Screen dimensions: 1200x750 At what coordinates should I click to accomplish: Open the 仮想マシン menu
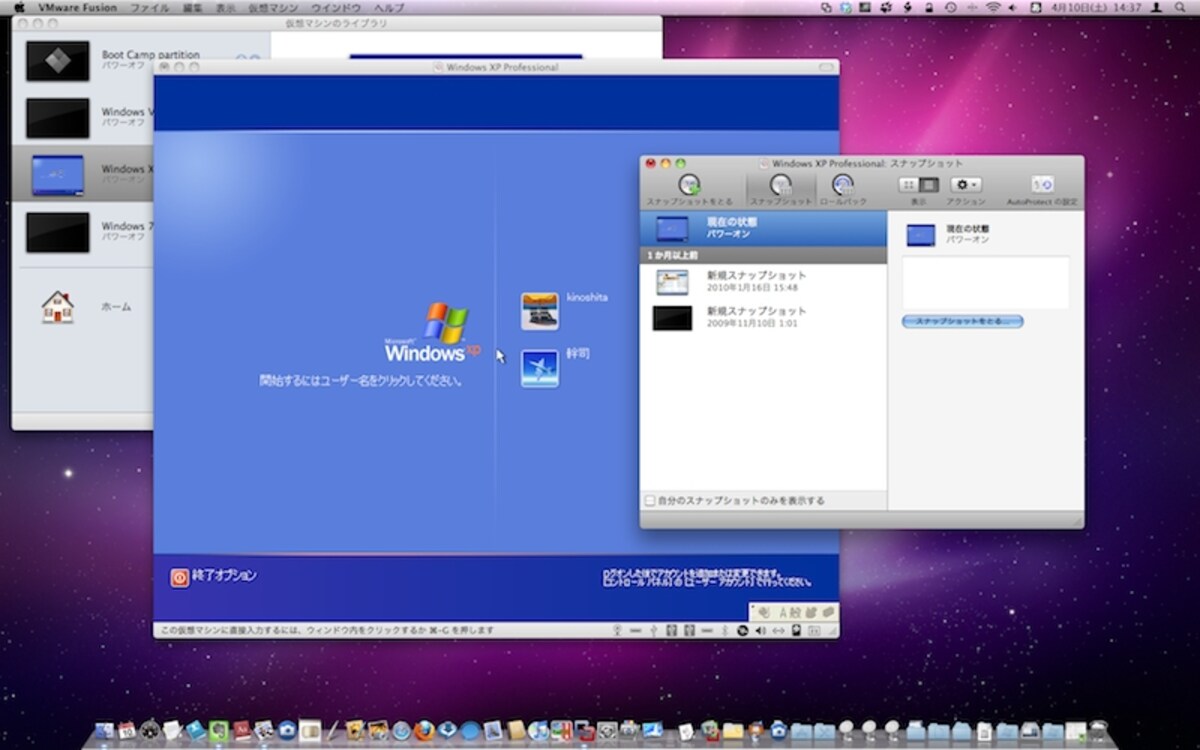[273, 8]
